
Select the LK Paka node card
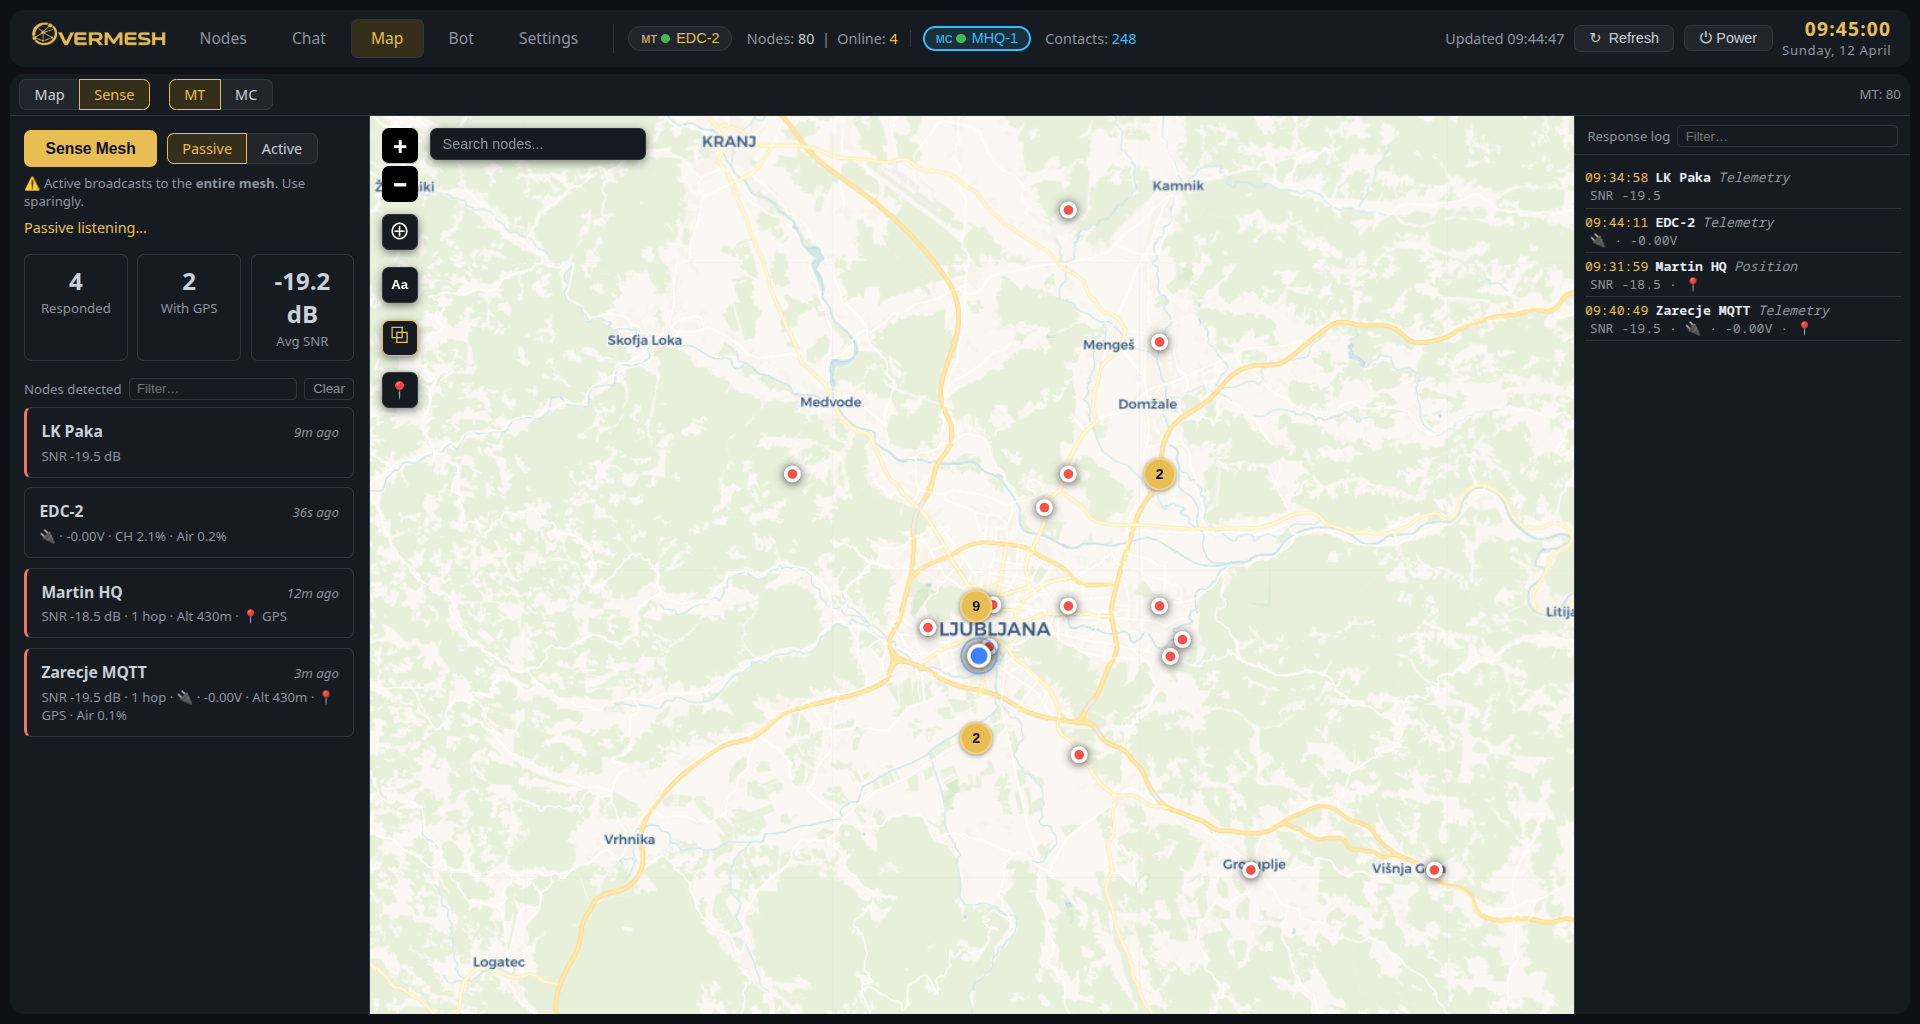click(x=189, y=443)
